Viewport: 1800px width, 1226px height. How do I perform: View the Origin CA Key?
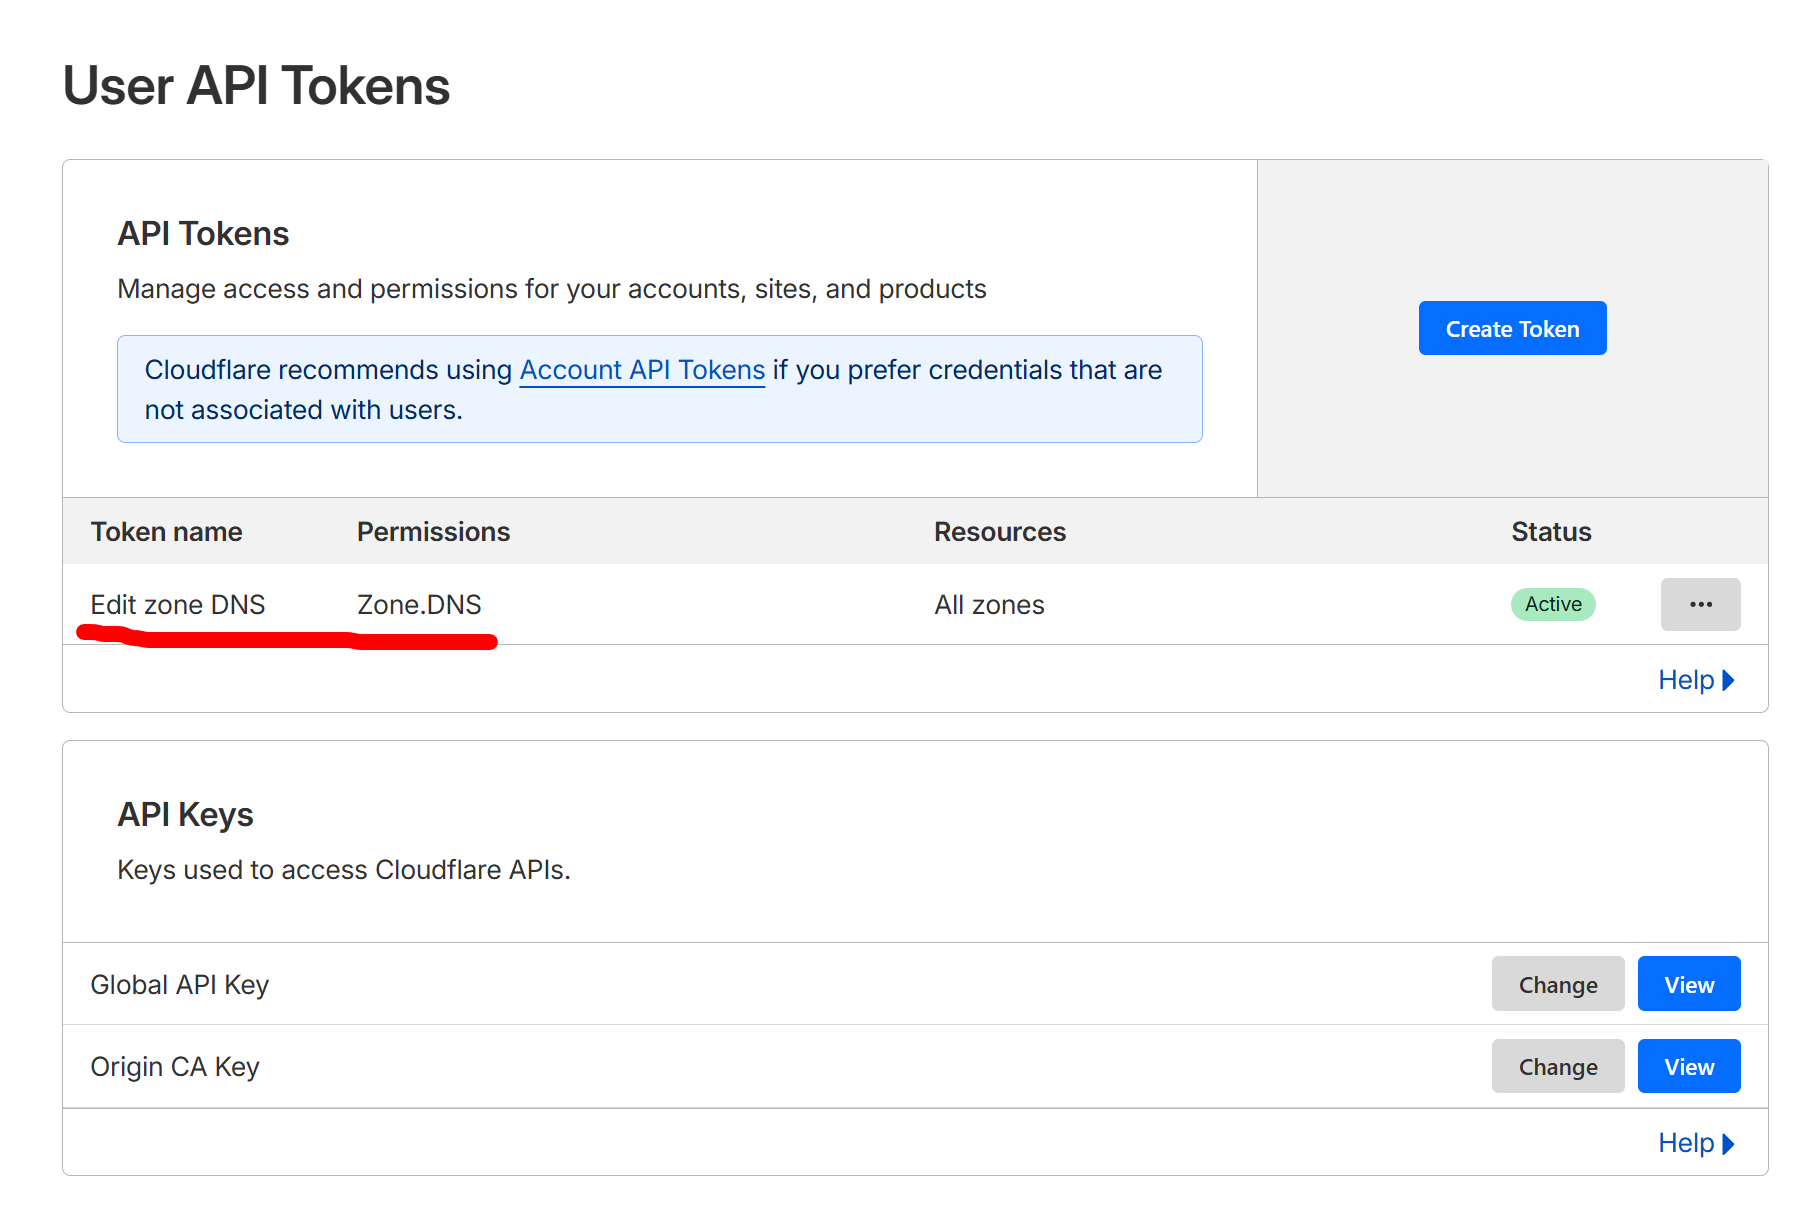1689,1066
